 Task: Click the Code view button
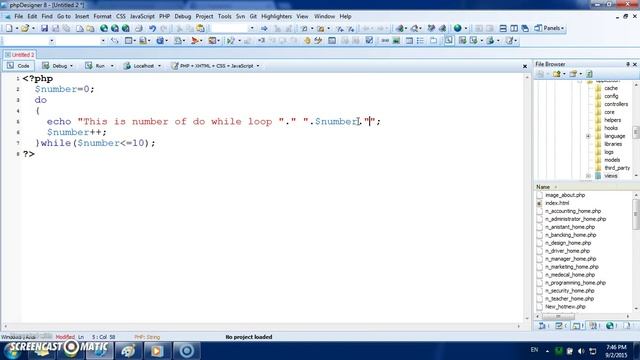19,66
